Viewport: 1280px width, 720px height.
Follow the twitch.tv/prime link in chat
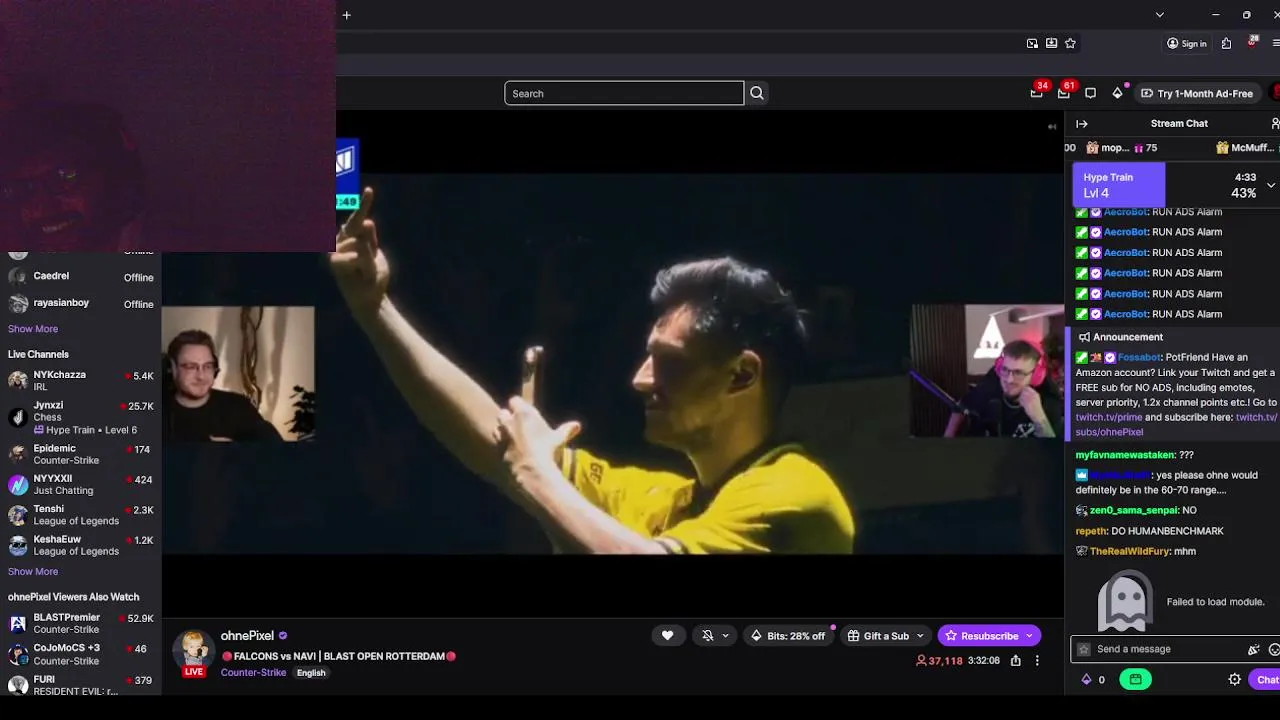1109,417
